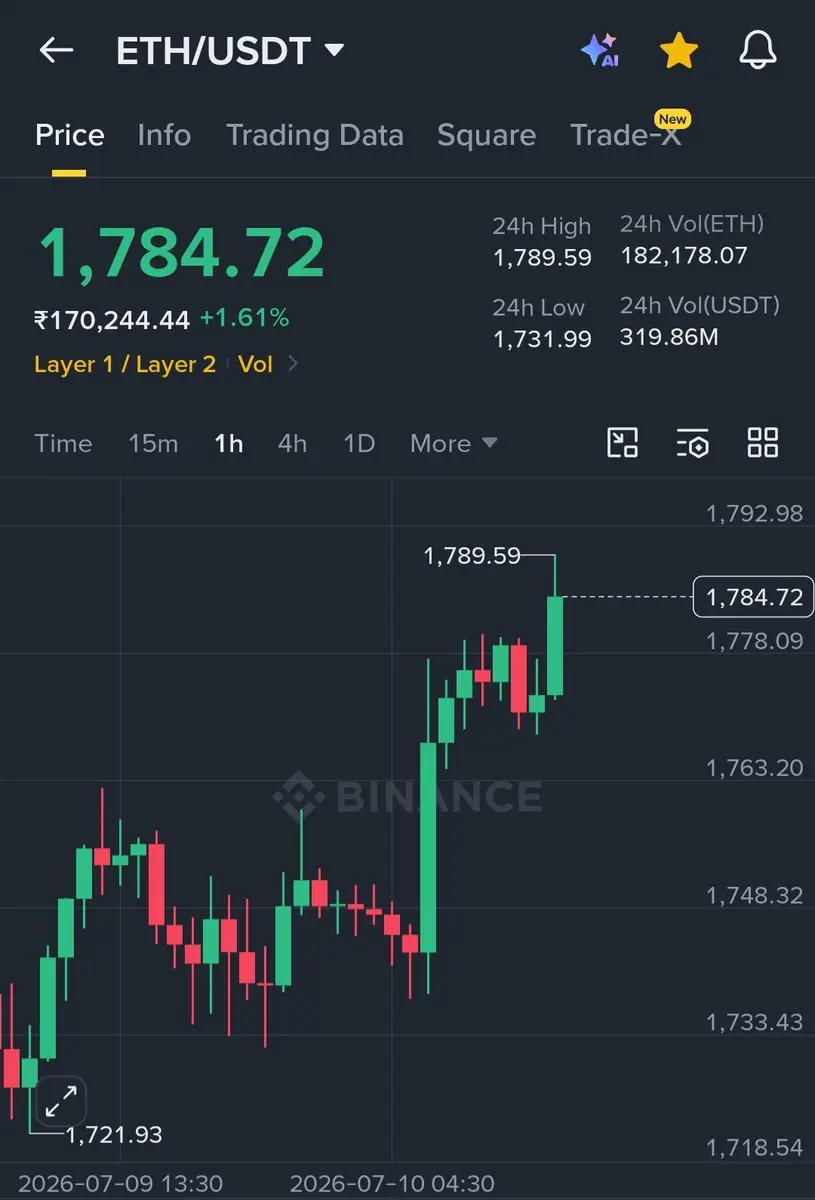Open the Square tab
Image resolution: width=815 pixels, height=1200 pixels.
[486, 135]
